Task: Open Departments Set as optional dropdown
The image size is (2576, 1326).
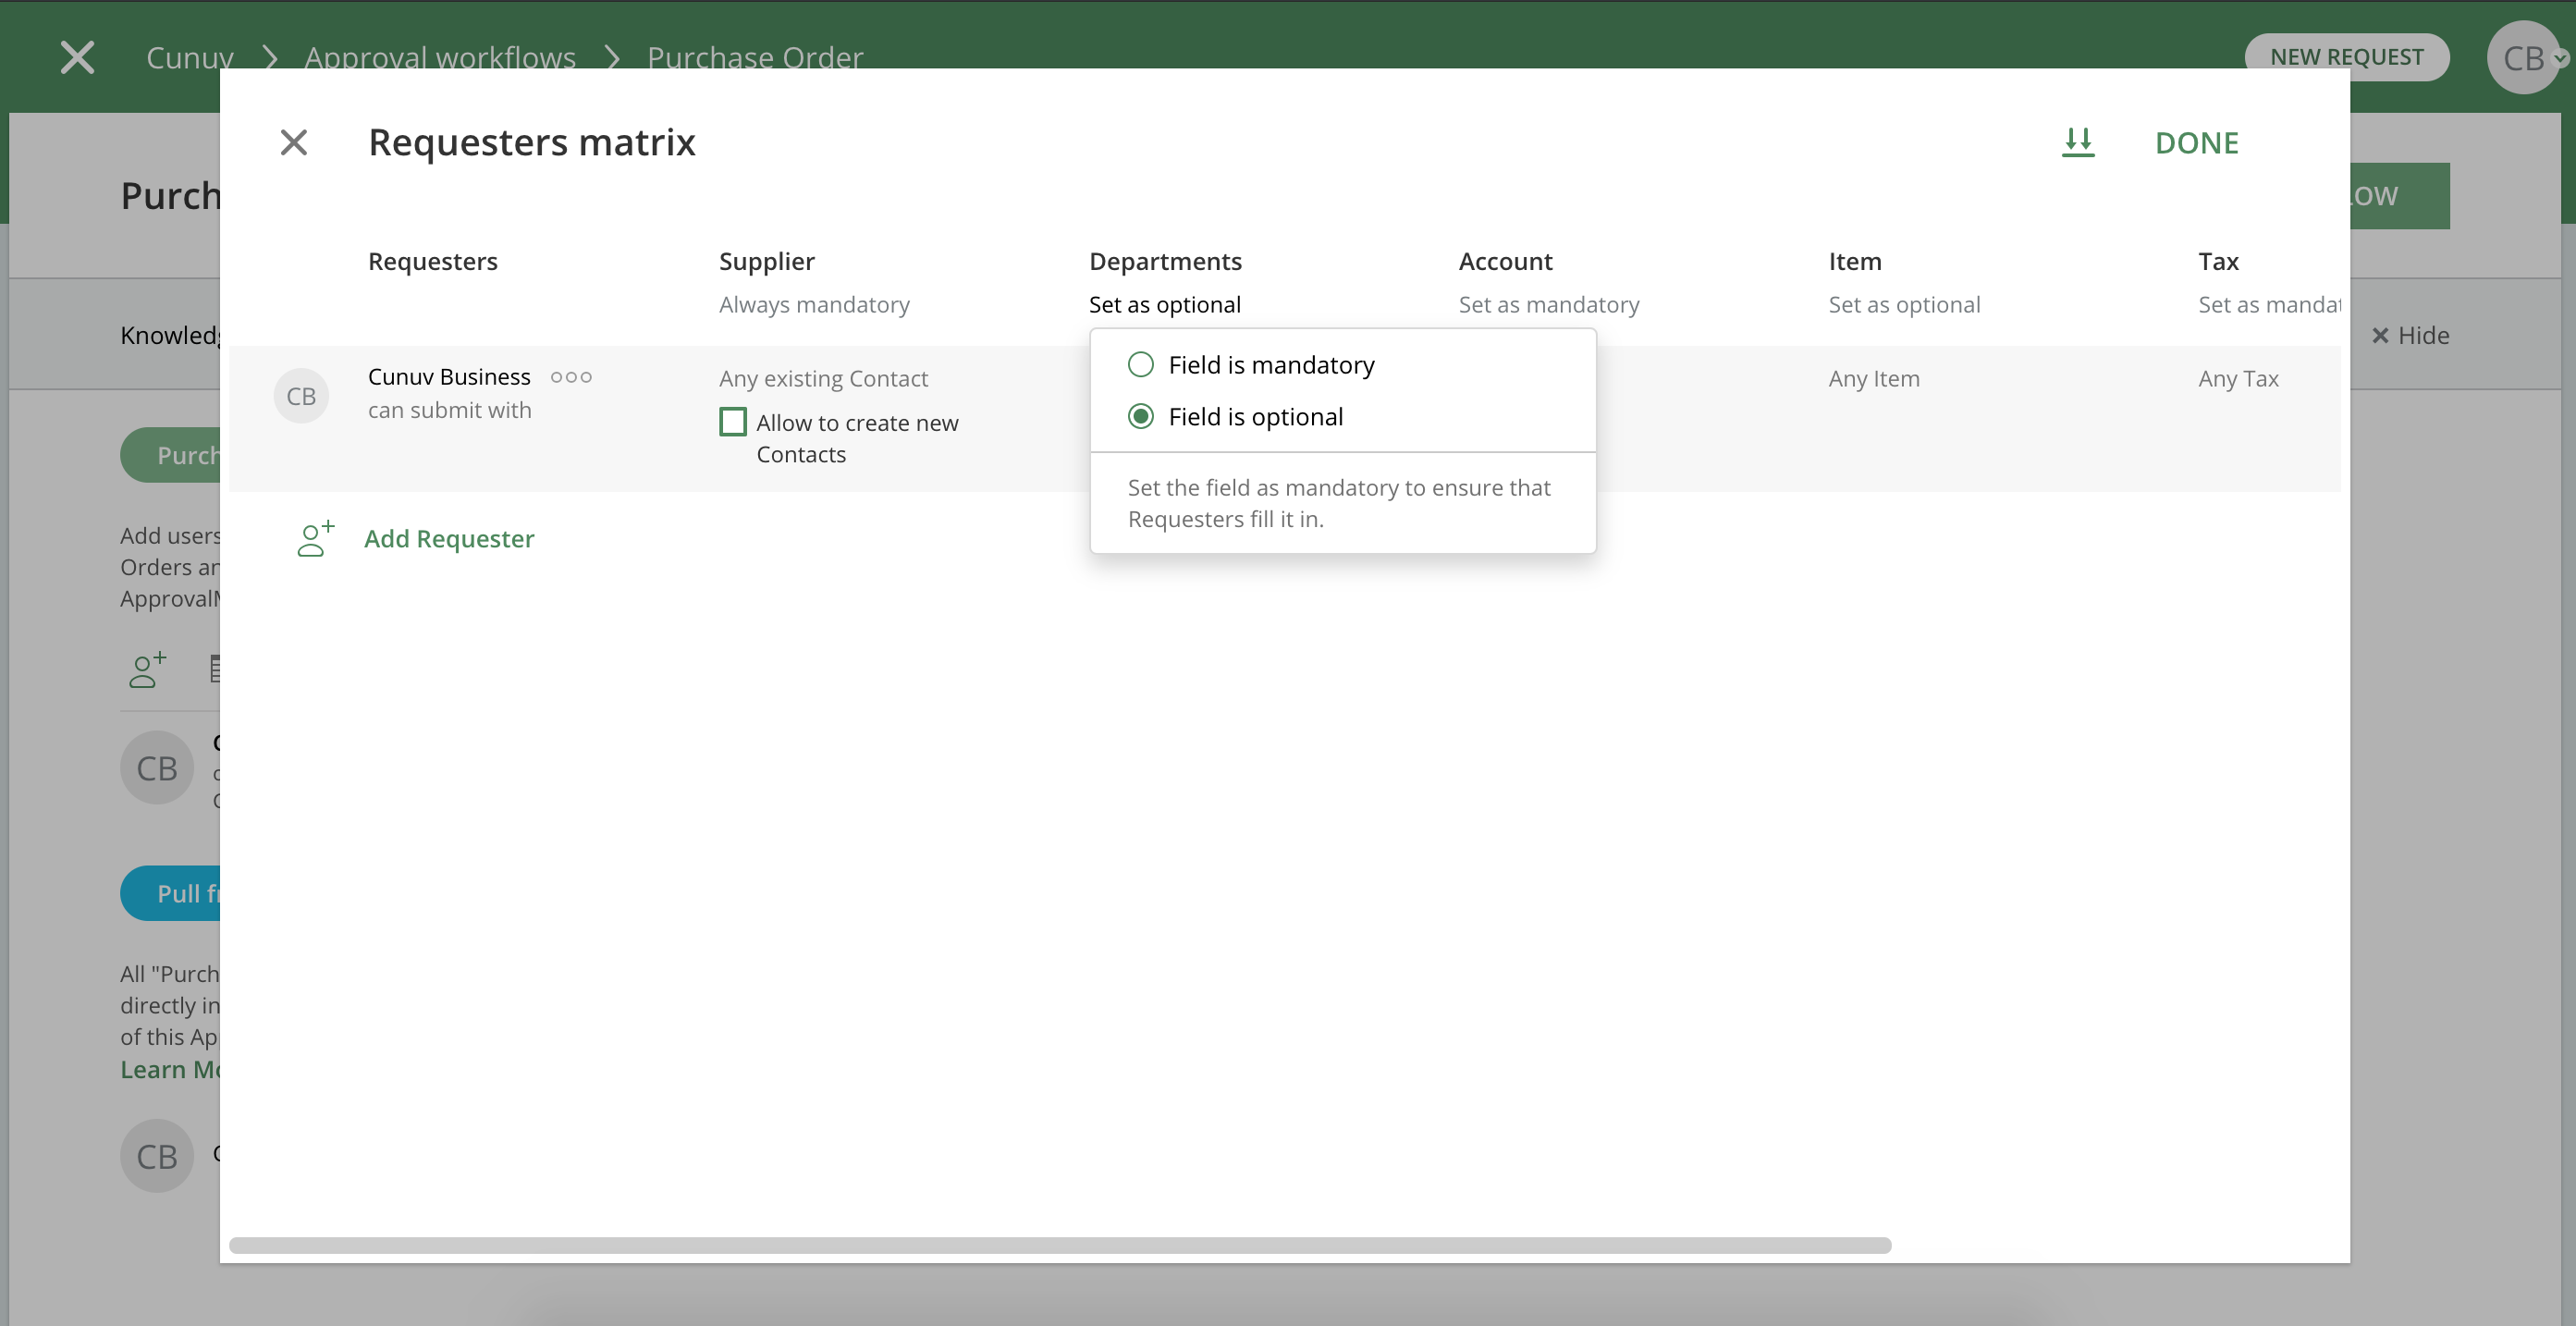Action: [1164, 305]
